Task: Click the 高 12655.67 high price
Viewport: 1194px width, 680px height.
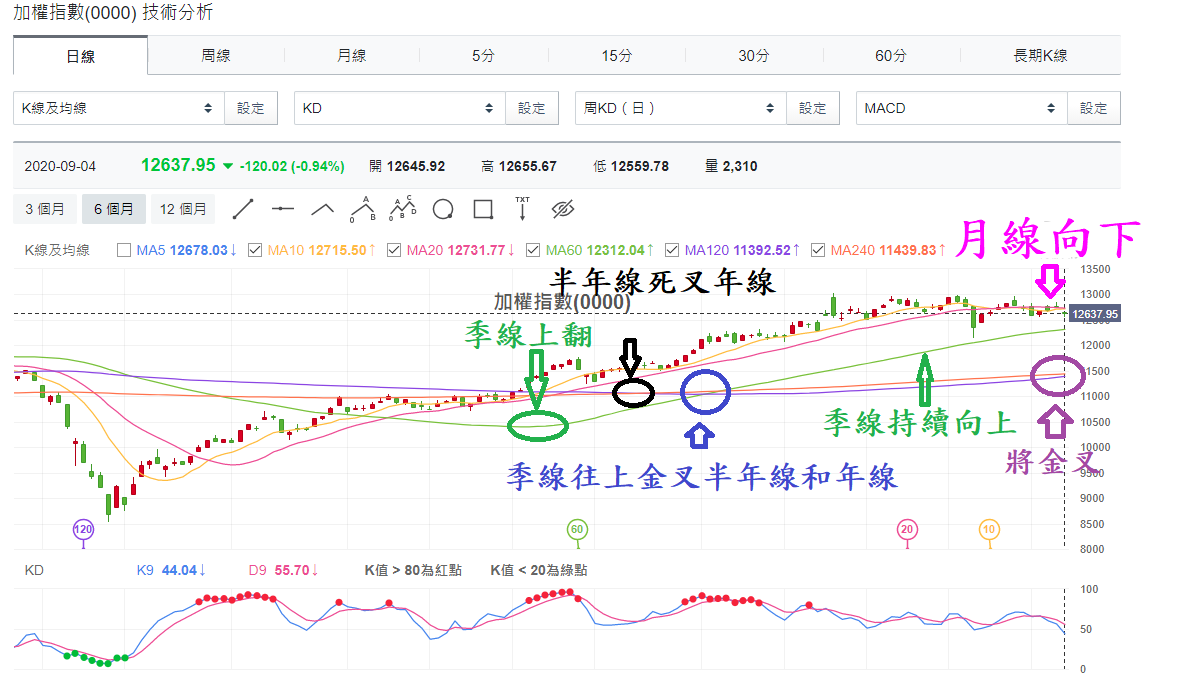Action: tap(519, 166)
